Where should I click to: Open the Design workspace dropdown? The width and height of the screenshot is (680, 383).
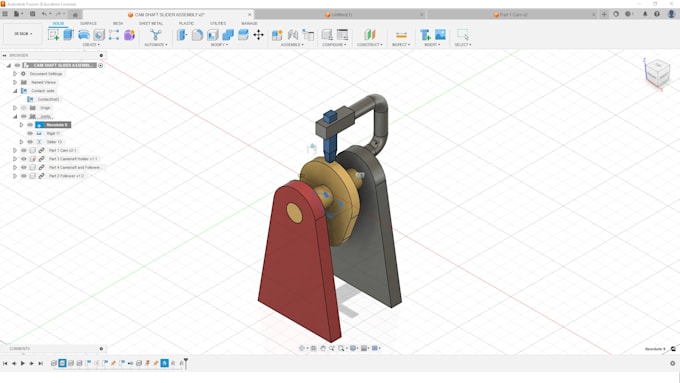tap(23, 34)
